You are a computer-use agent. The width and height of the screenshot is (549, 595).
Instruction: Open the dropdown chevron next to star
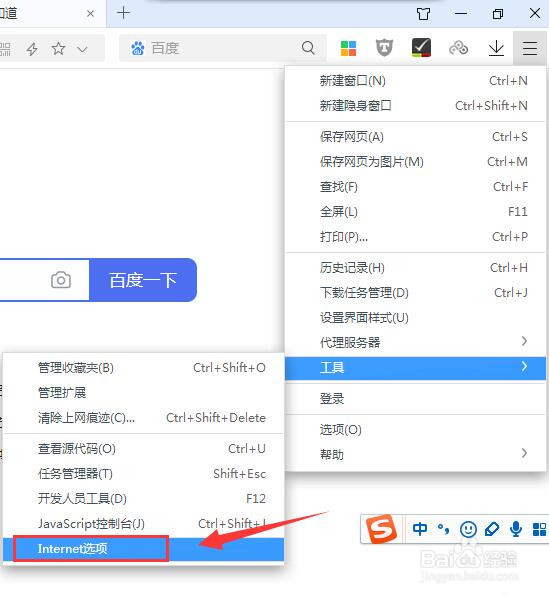click(x=82, y=49)
